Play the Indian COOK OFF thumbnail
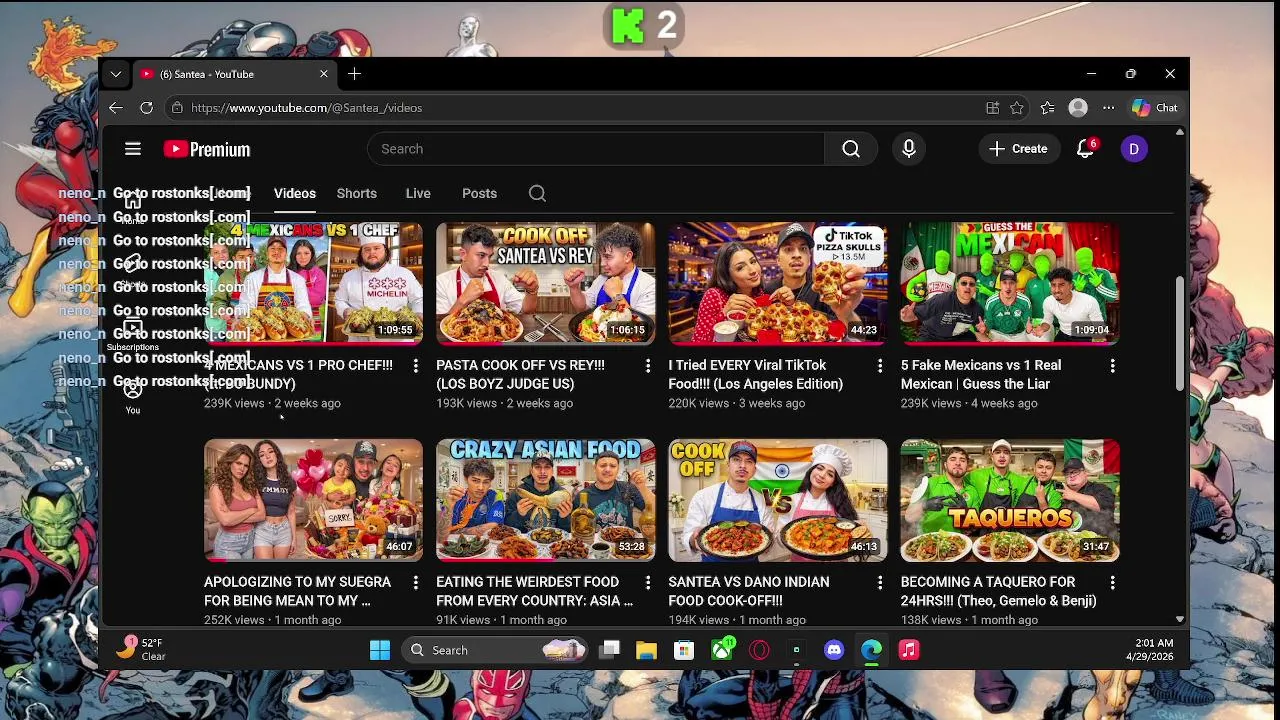1280x720 pixels. point(778,500)
